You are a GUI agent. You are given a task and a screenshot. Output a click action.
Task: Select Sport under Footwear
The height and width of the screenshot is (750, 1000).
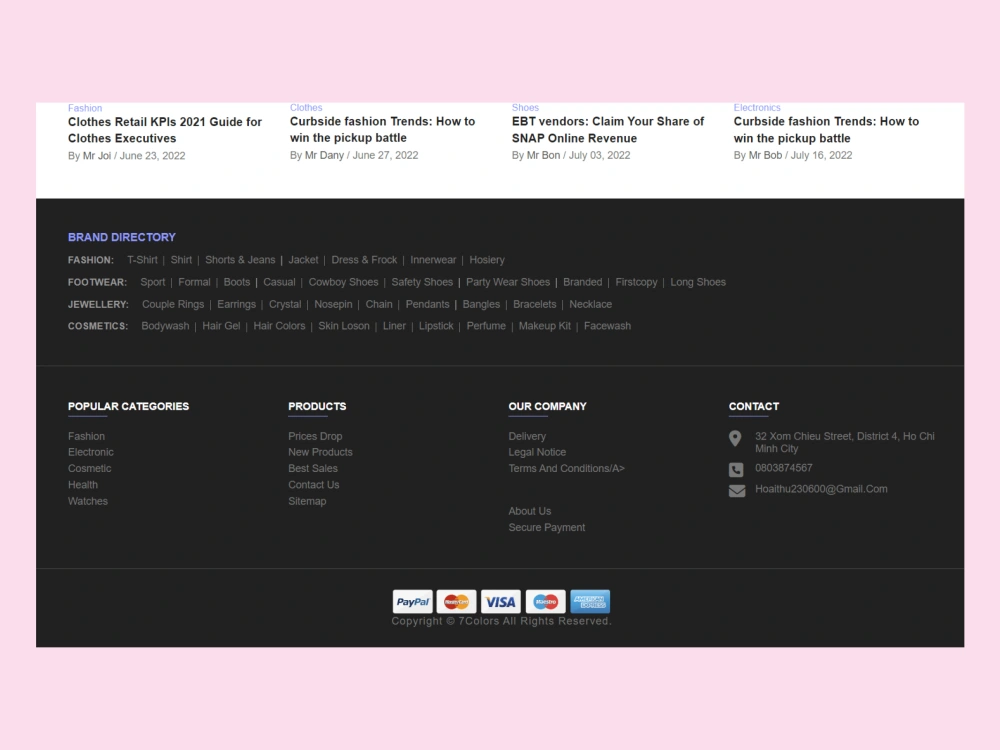[152, 282]
